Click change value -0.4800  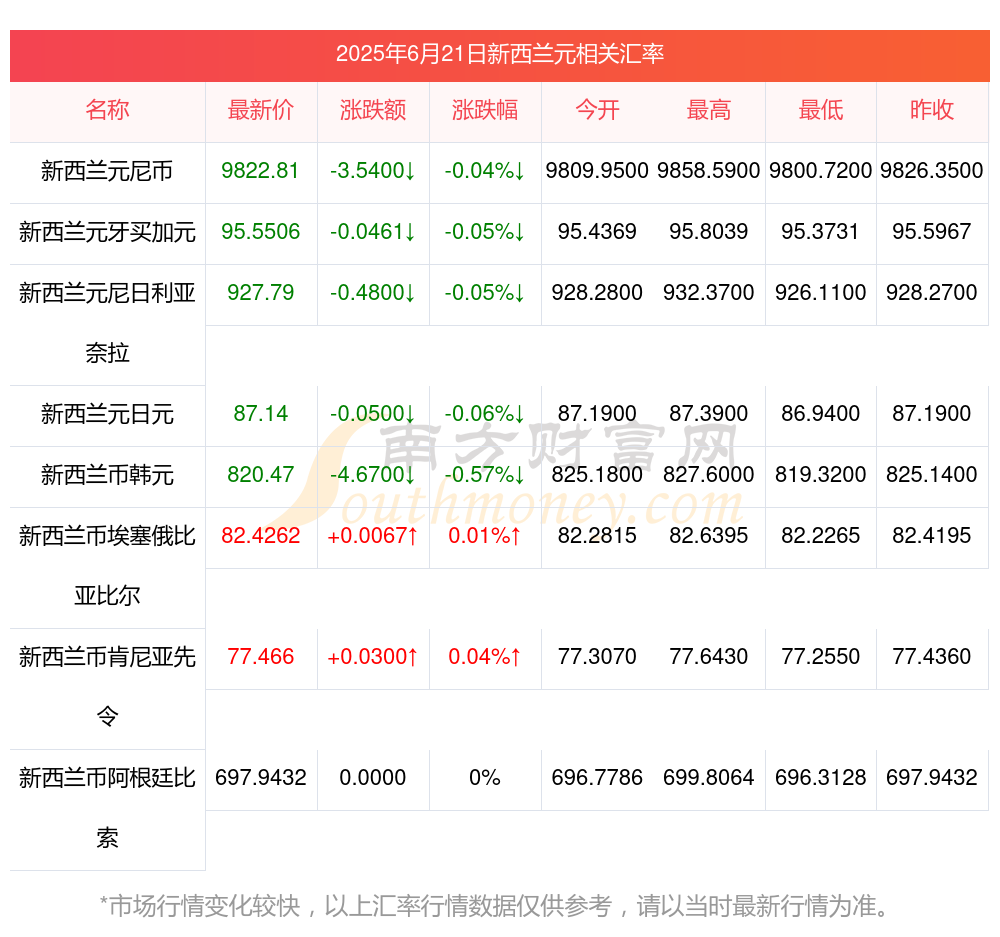click(x=372, y=293)
